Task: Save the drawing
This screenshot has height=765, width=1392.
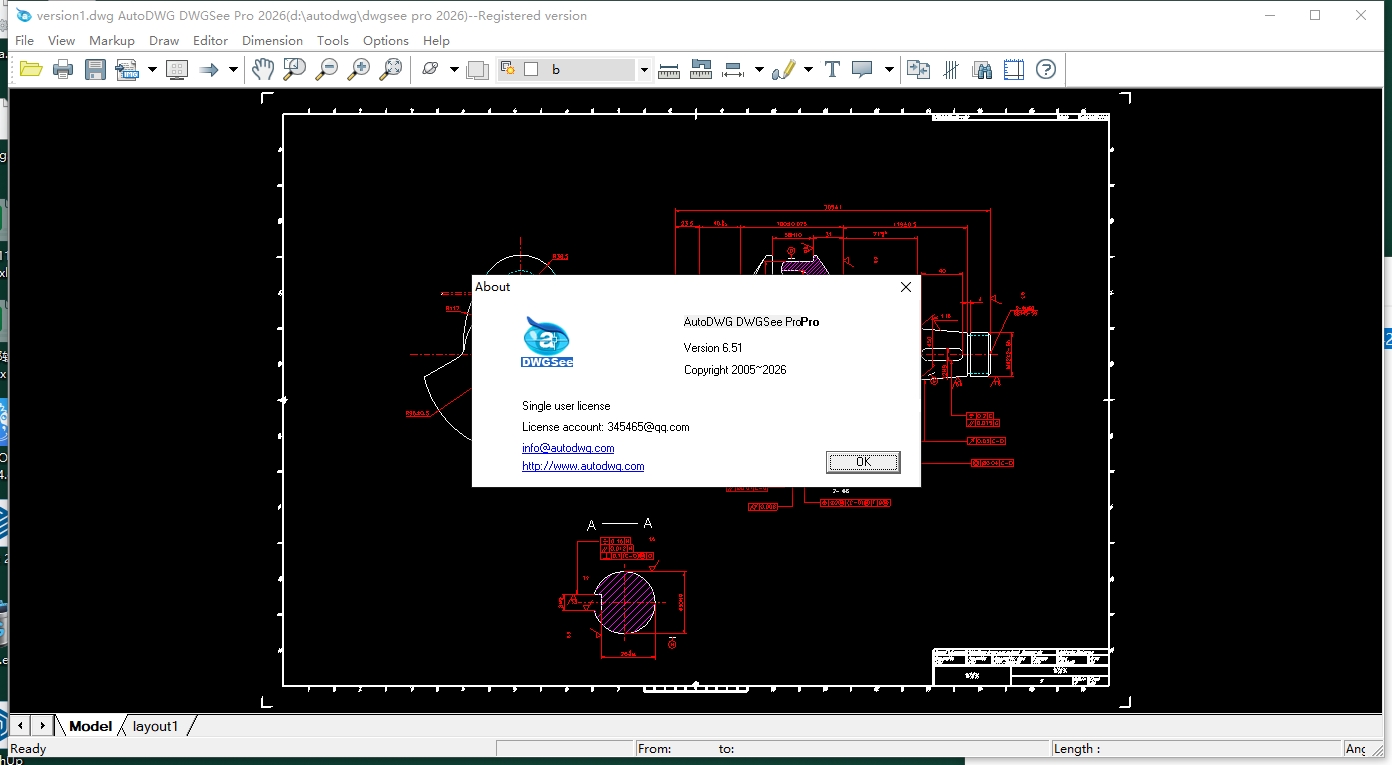Action: pyautogui.click(x=95, y=68)
